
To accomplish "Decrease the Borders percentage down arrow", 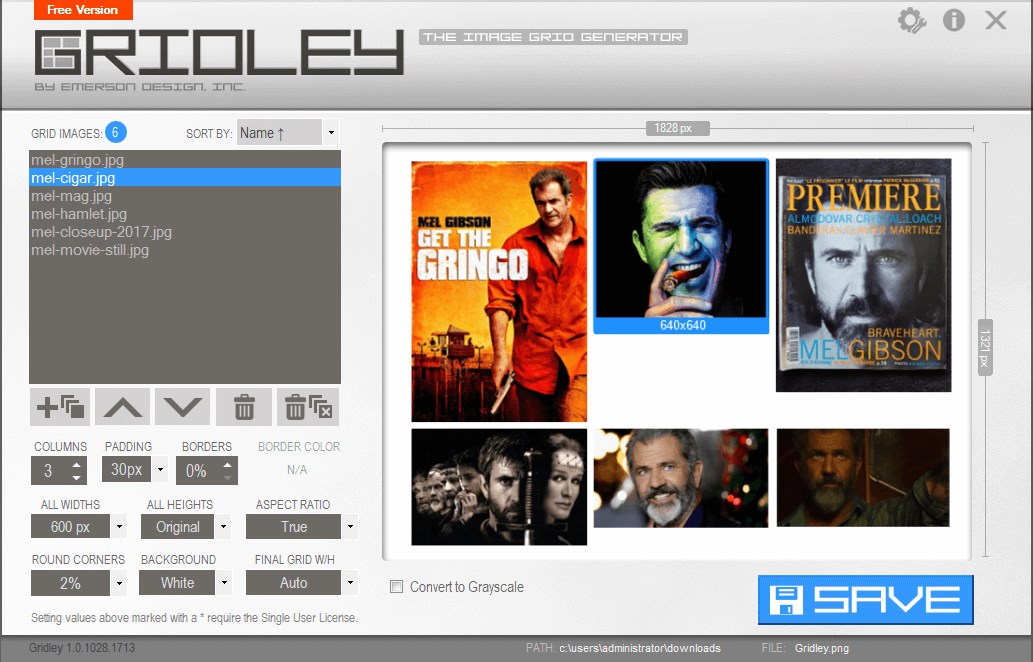I will coord(227,477).
